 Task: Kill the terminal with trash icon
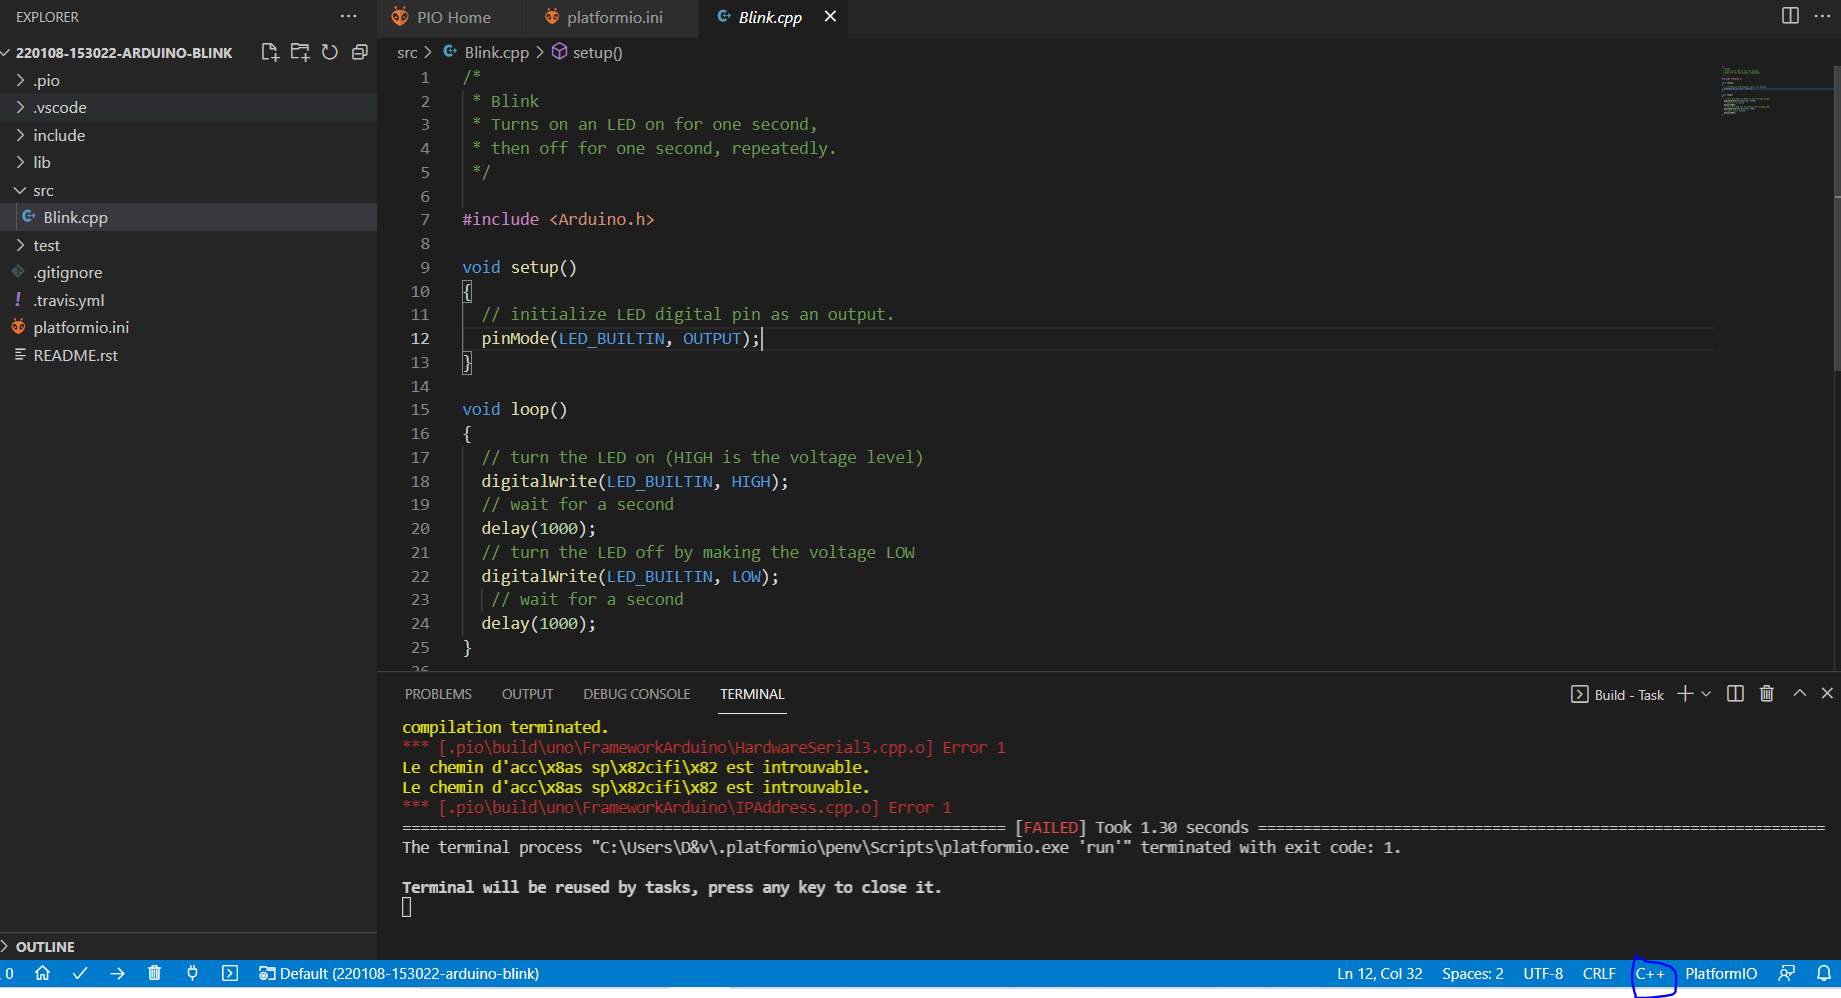coord(1767,694)
